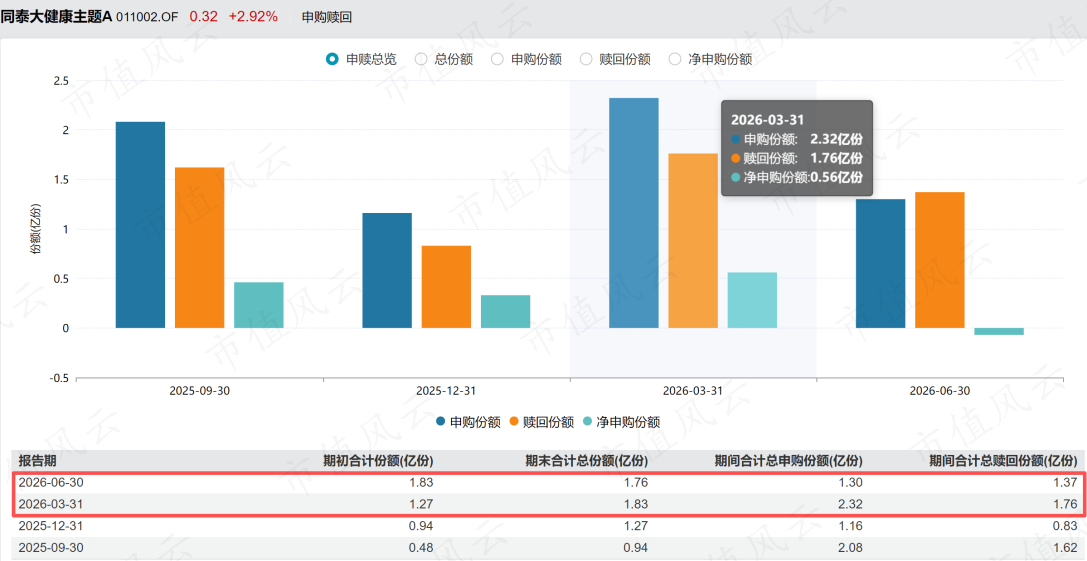Click fund name 同泰大健康主题A
This screenshot has width=1087, height=561.
click(56, 17)
